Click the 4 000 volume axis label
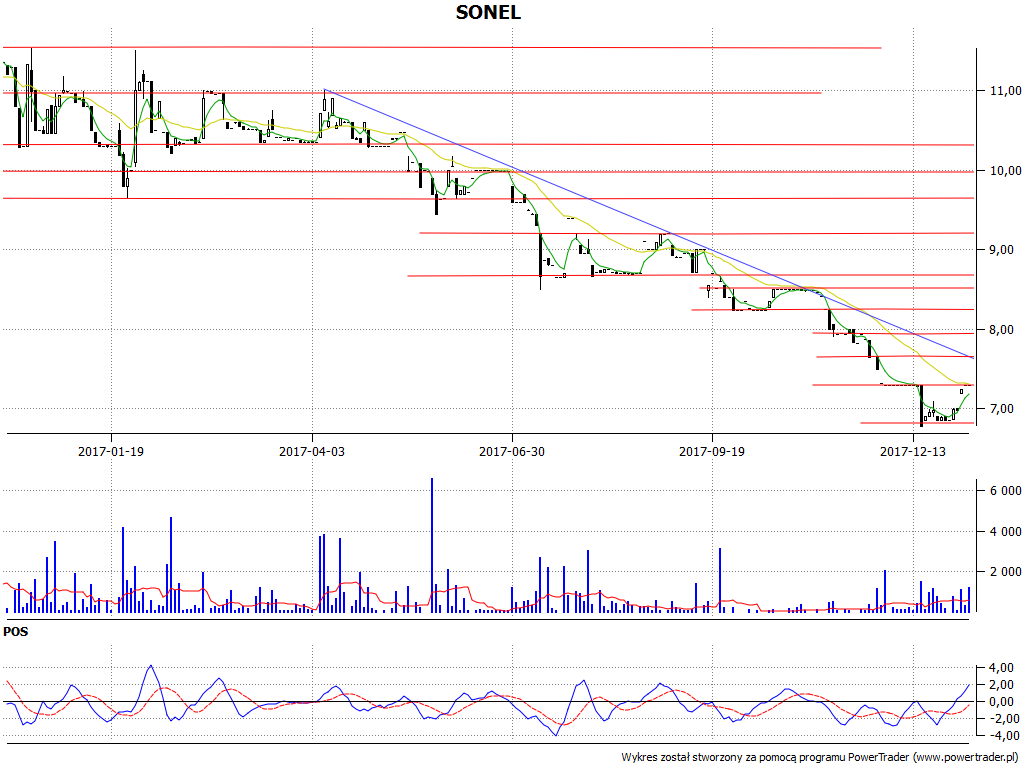Image resolution: width=1024 pixels, height=768 pixels. [x=1006, y=532]
